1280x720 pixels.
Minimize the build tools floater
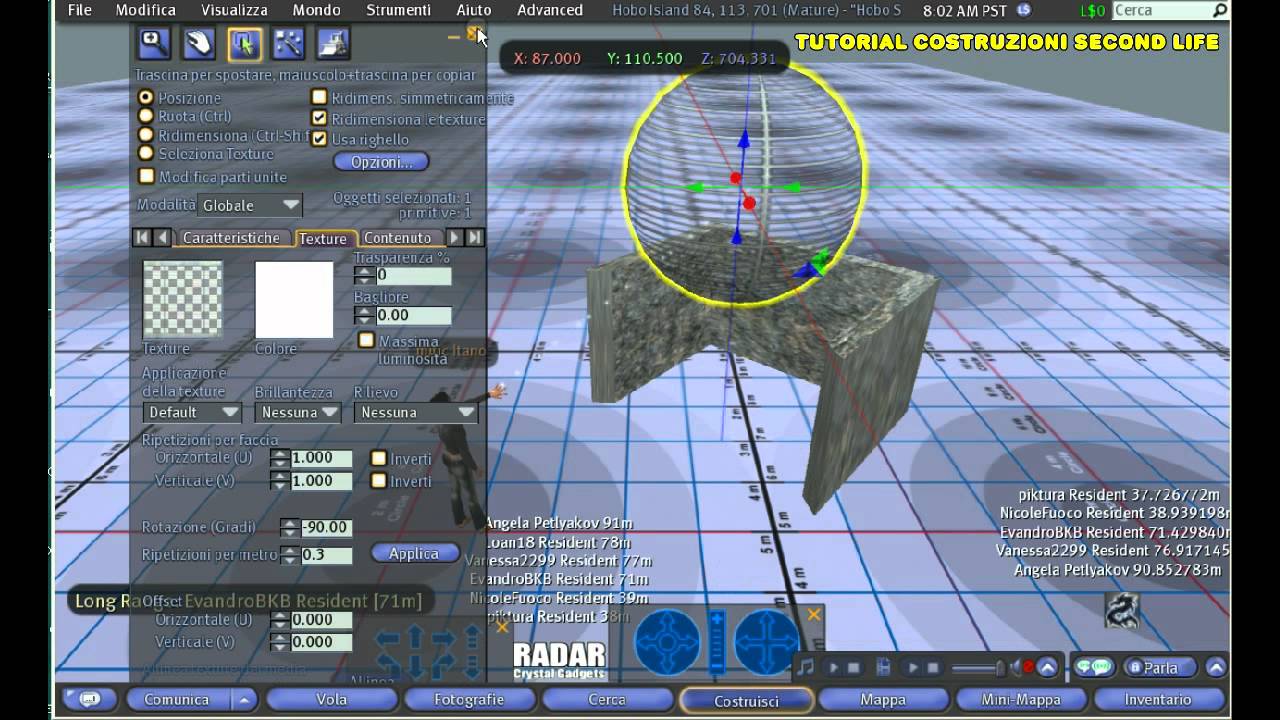[x=454, y=35]
